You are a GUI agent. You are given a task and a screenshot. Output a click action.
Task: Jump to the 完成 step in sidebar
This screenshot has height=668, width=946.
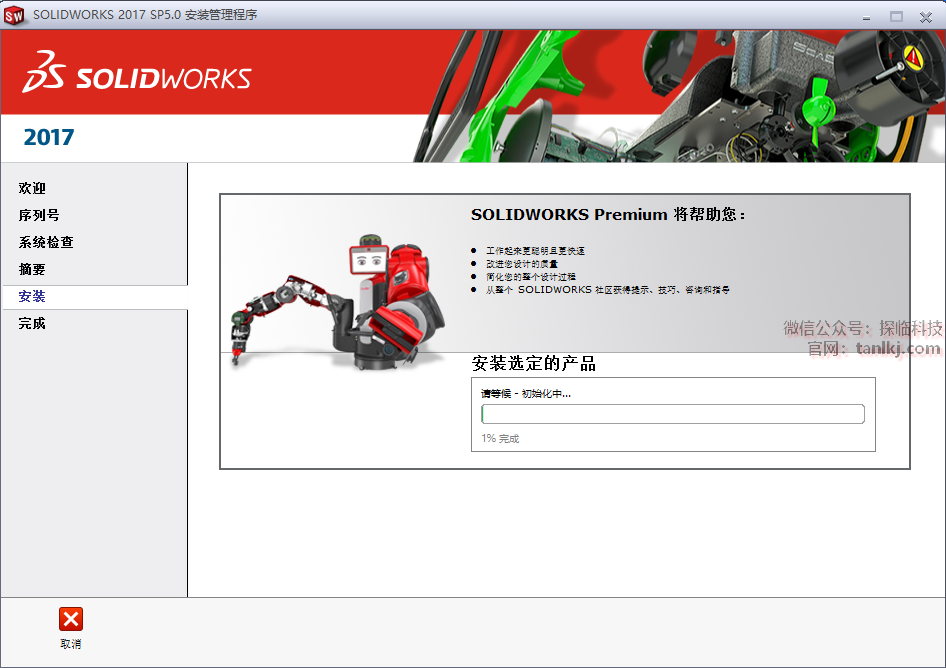pyautogui.click(x=32, y=324)
